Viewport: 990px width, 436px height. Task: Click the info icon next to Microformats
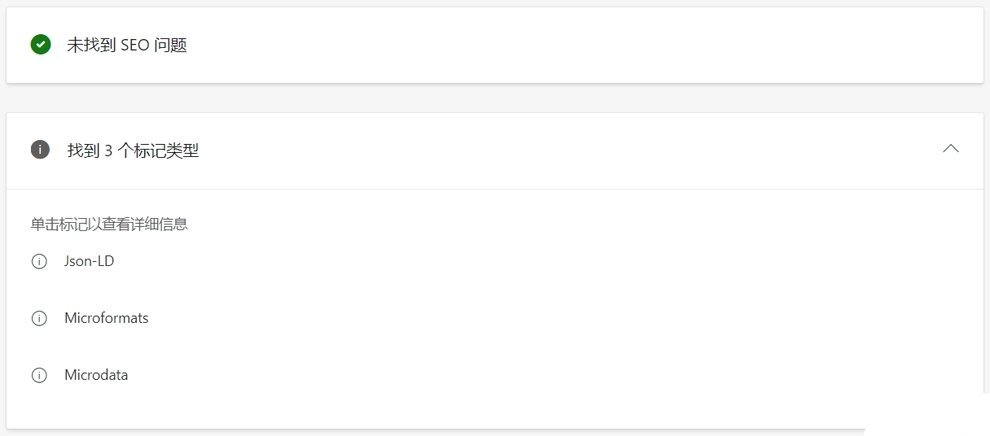click(39, 319)
